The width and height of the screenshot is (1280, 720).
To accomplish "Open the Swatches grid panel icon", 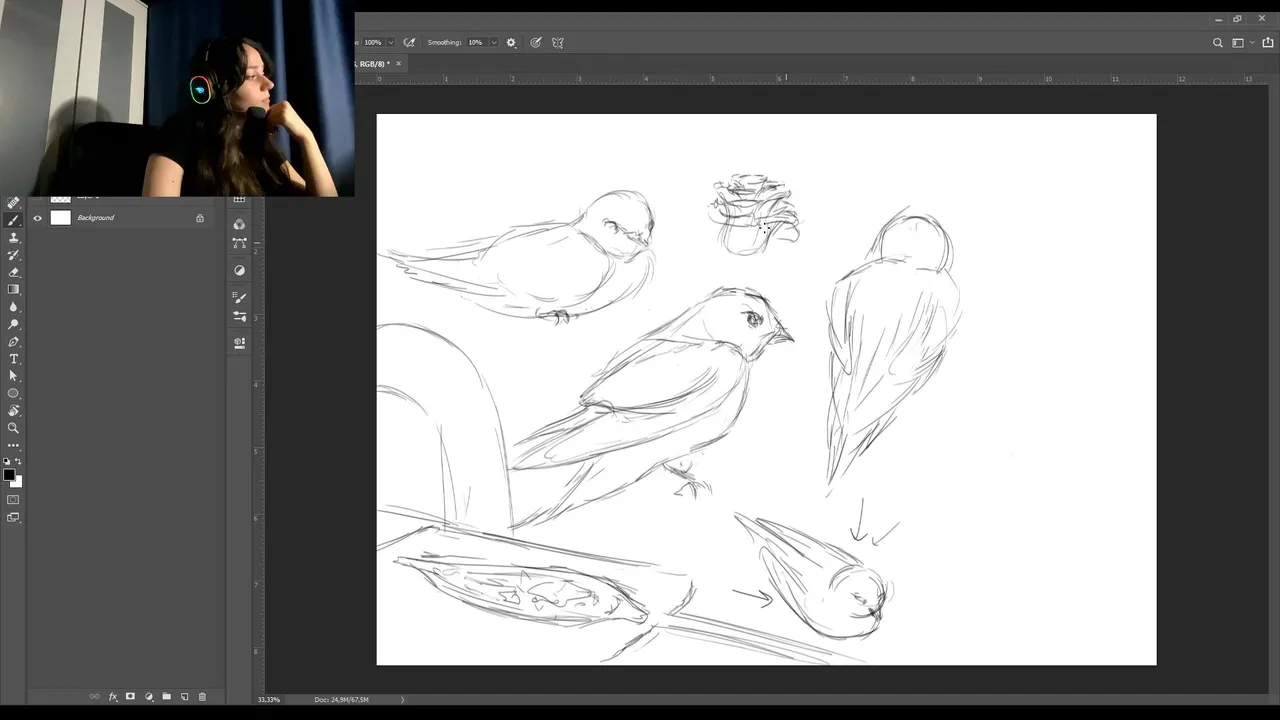I will (x=239, y=199).
